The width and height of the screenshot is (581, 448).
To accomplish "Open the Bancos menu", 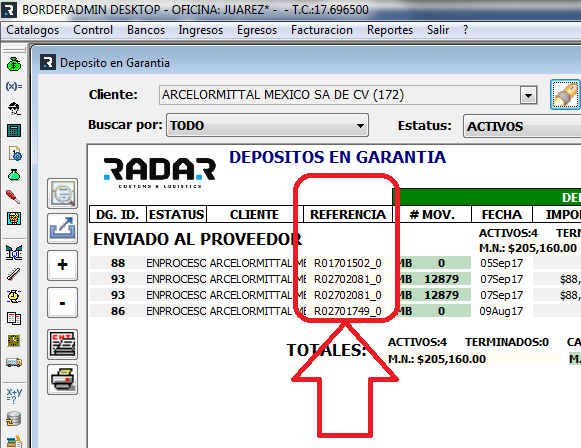I will coord(146,30).
